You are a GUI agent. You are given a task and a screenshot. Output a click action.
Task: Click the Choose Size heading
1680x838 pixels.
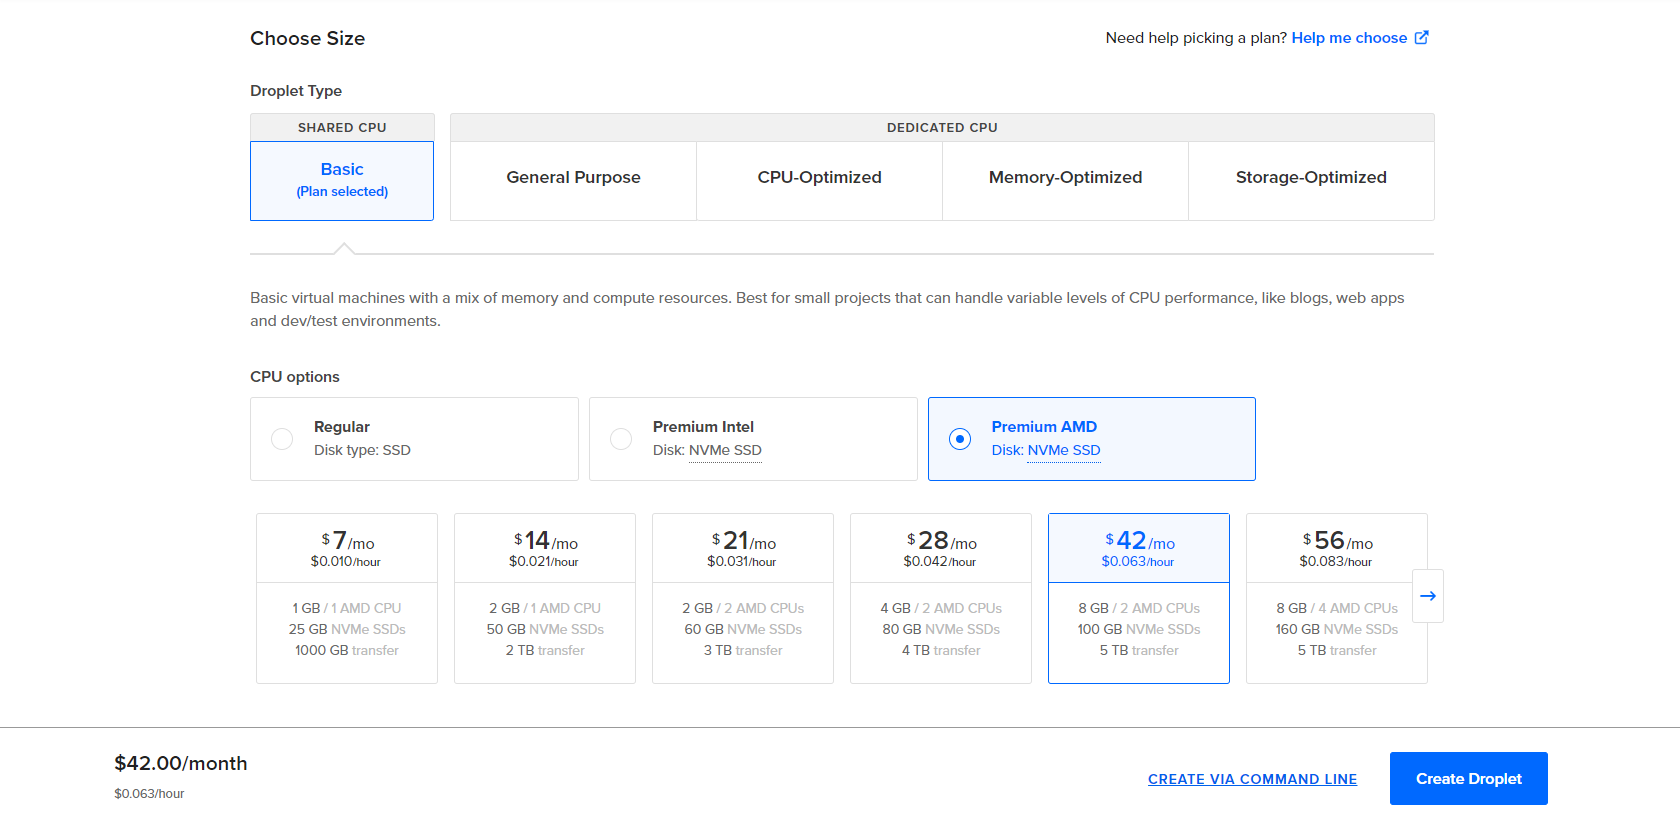[x=307, y=38]
